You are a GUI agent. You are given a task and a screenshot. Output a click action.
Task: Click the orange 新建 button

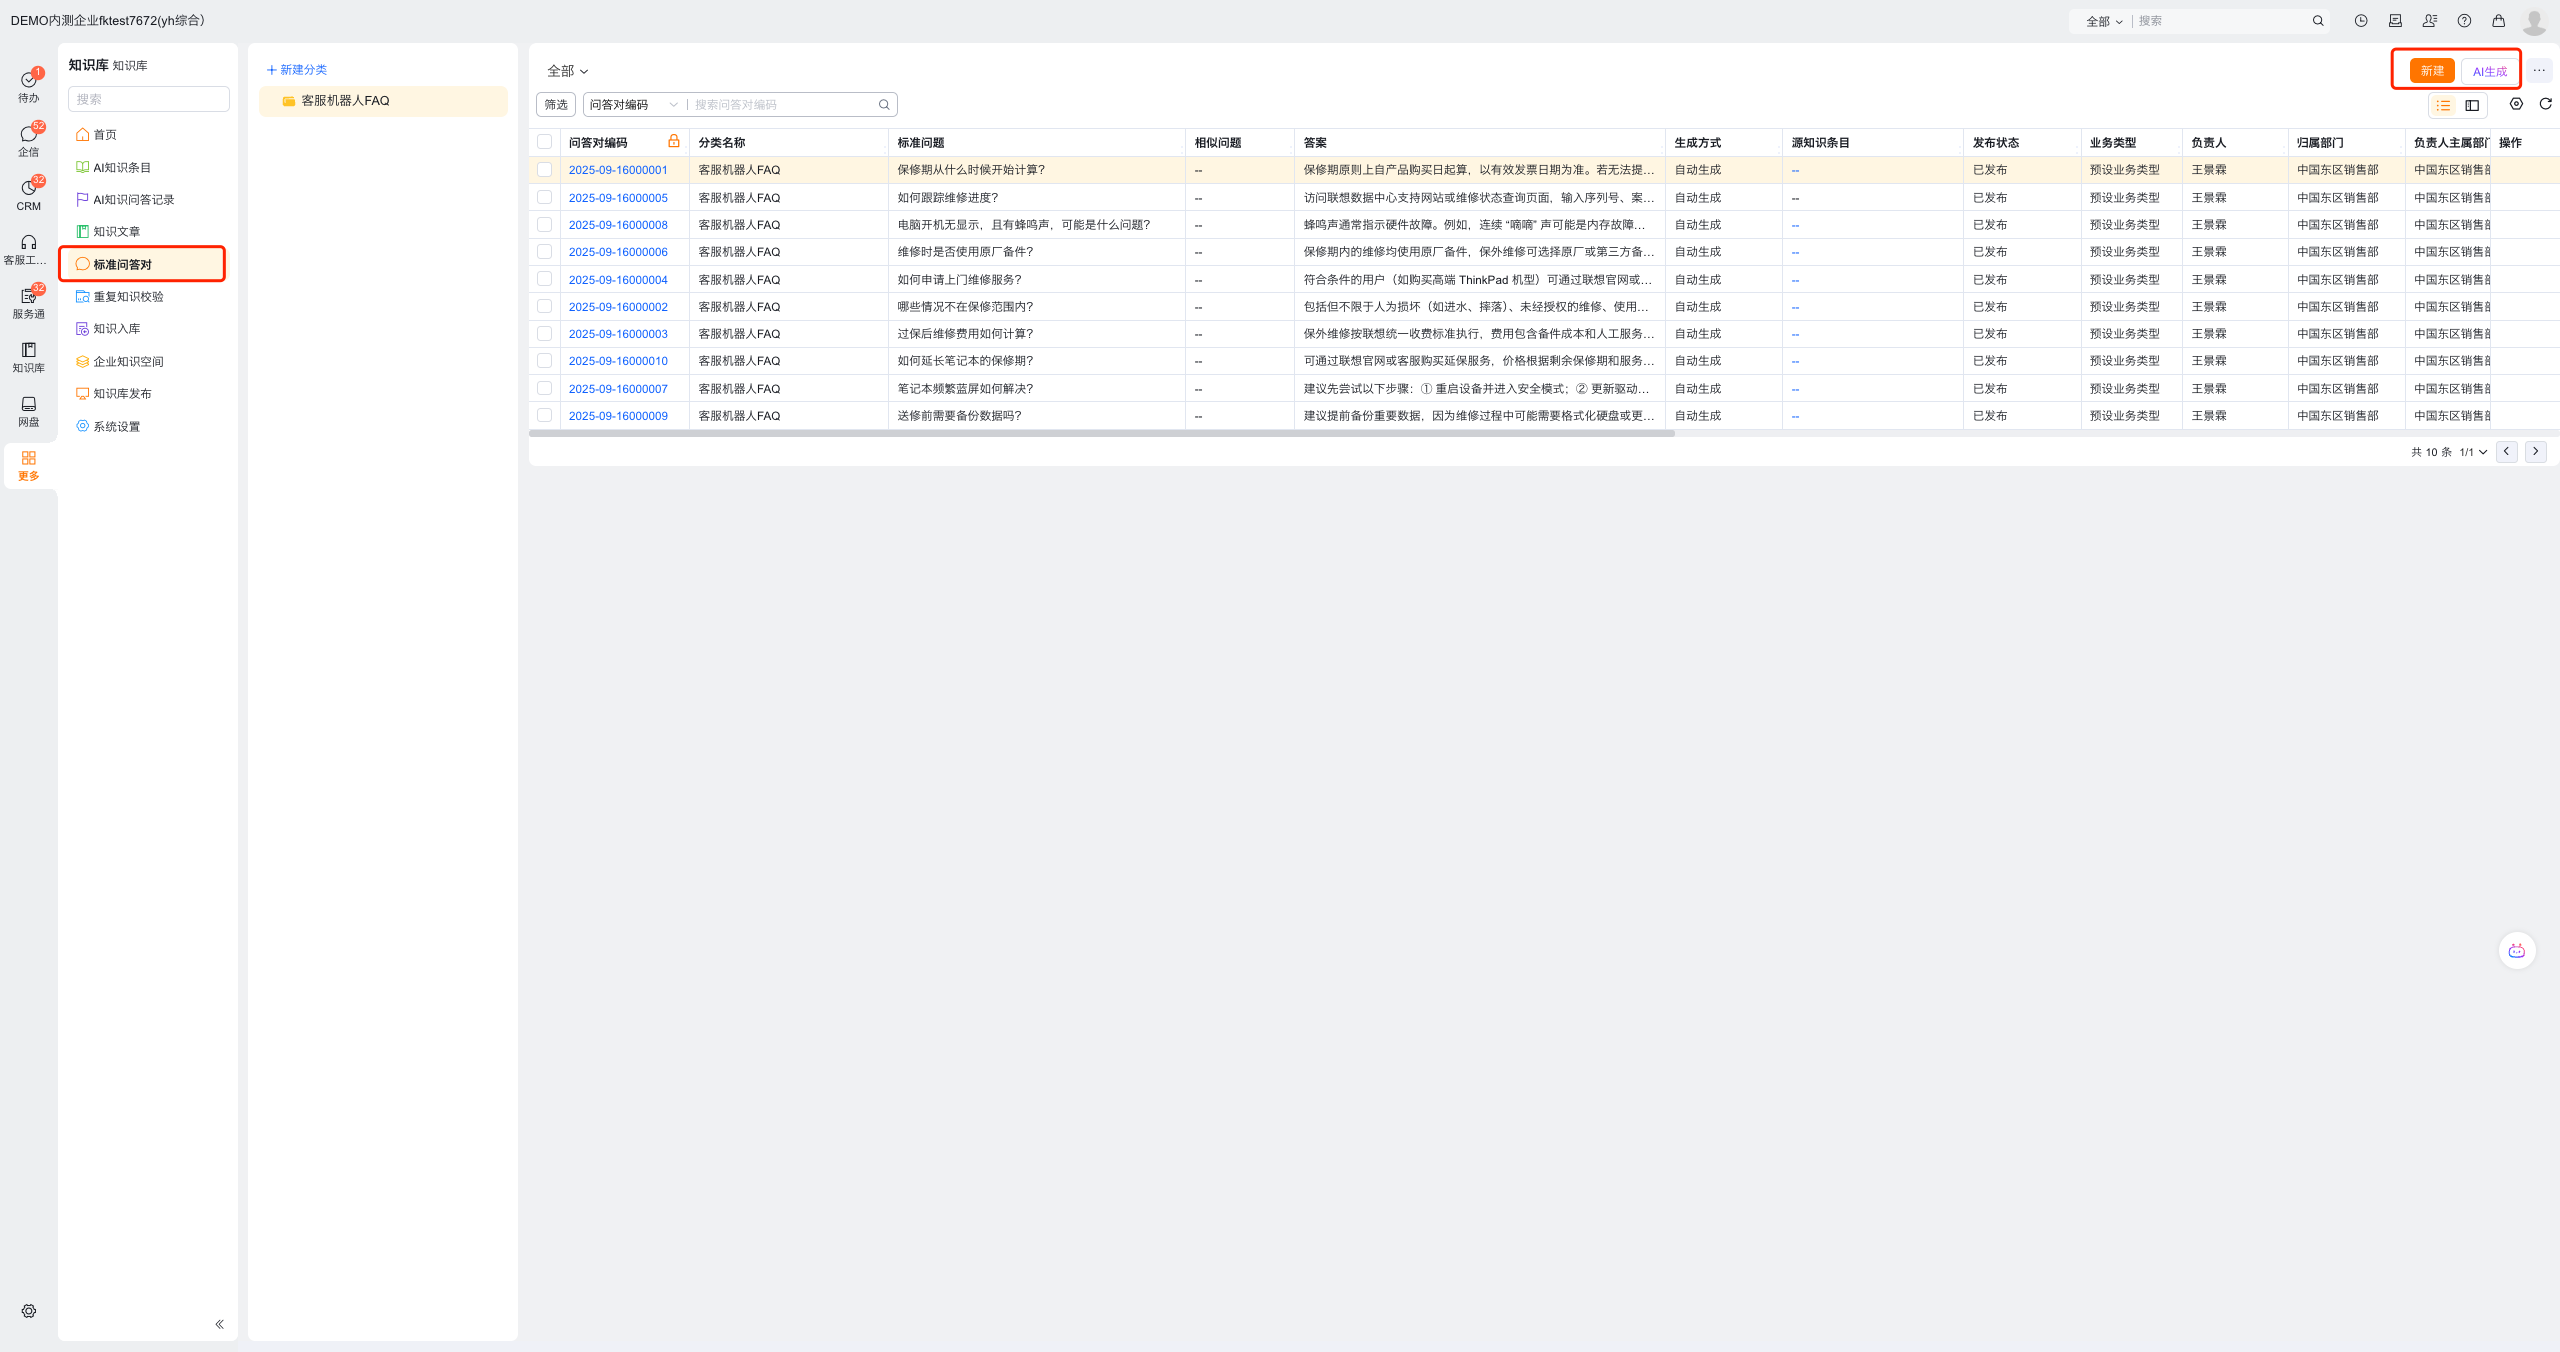point(2431,71)
